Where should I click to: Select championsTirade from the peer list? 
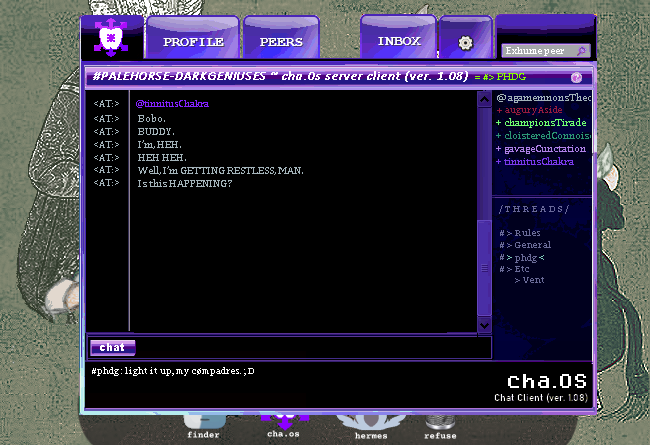(544, 123)
